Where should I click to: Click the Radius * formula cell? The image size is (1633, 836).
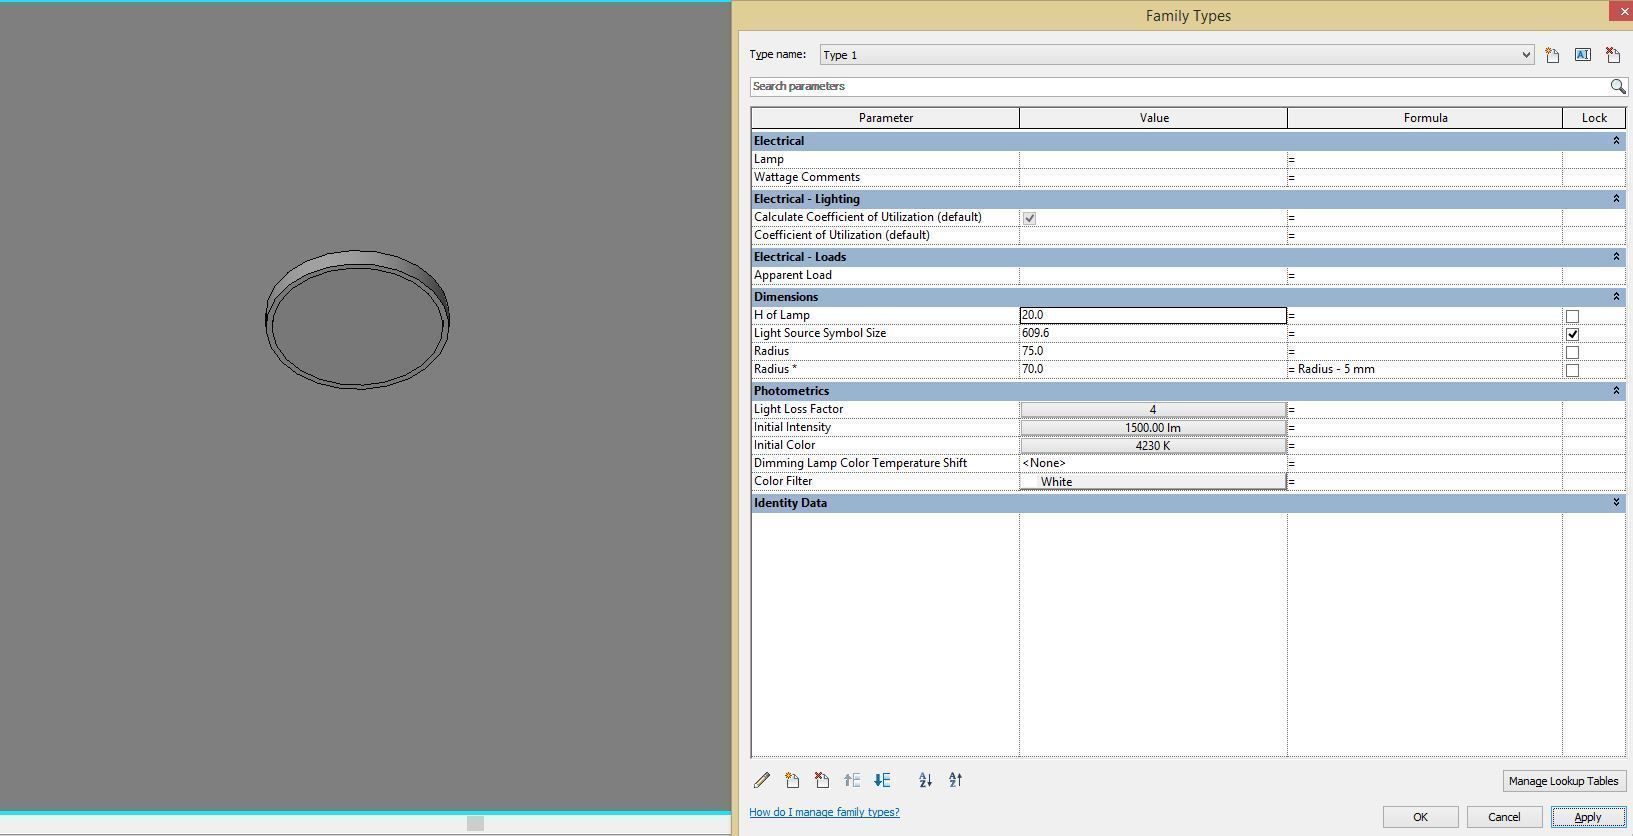pyautogui.click(x=1425, y=369)
